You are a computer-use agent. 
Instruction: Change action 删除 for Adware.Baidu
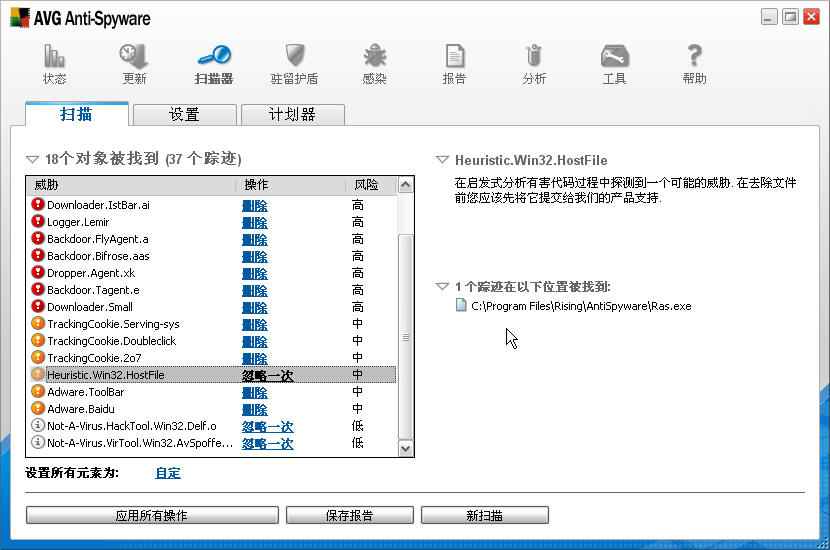(255, 409)
